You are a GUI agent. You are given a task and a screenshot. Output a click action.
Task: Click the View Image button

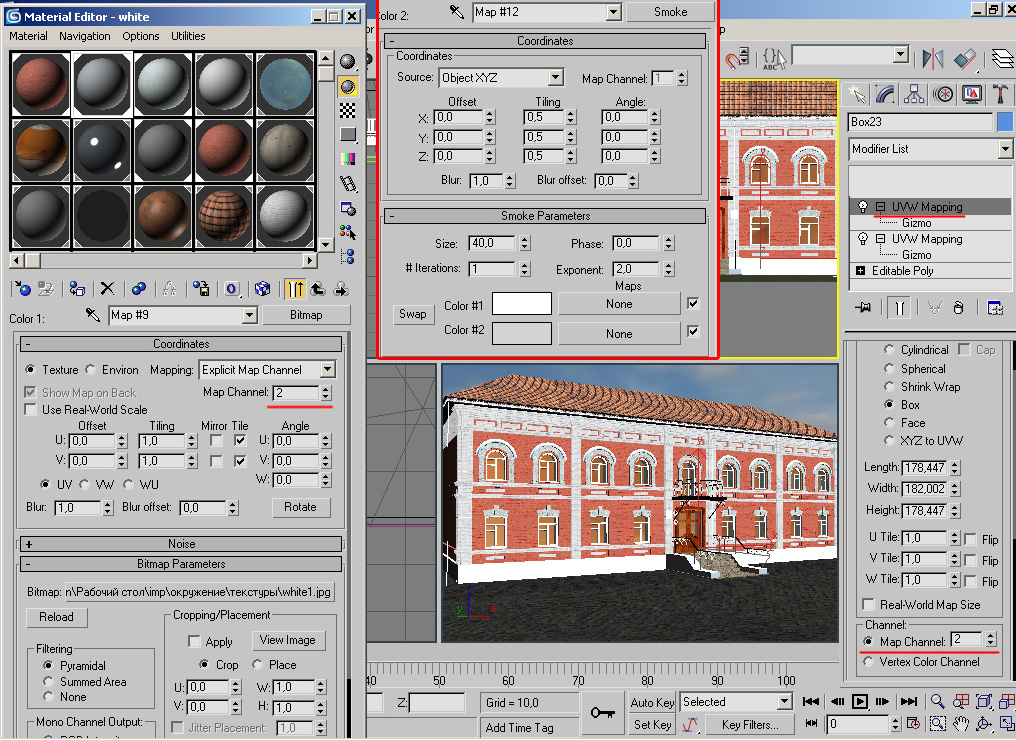287,640
